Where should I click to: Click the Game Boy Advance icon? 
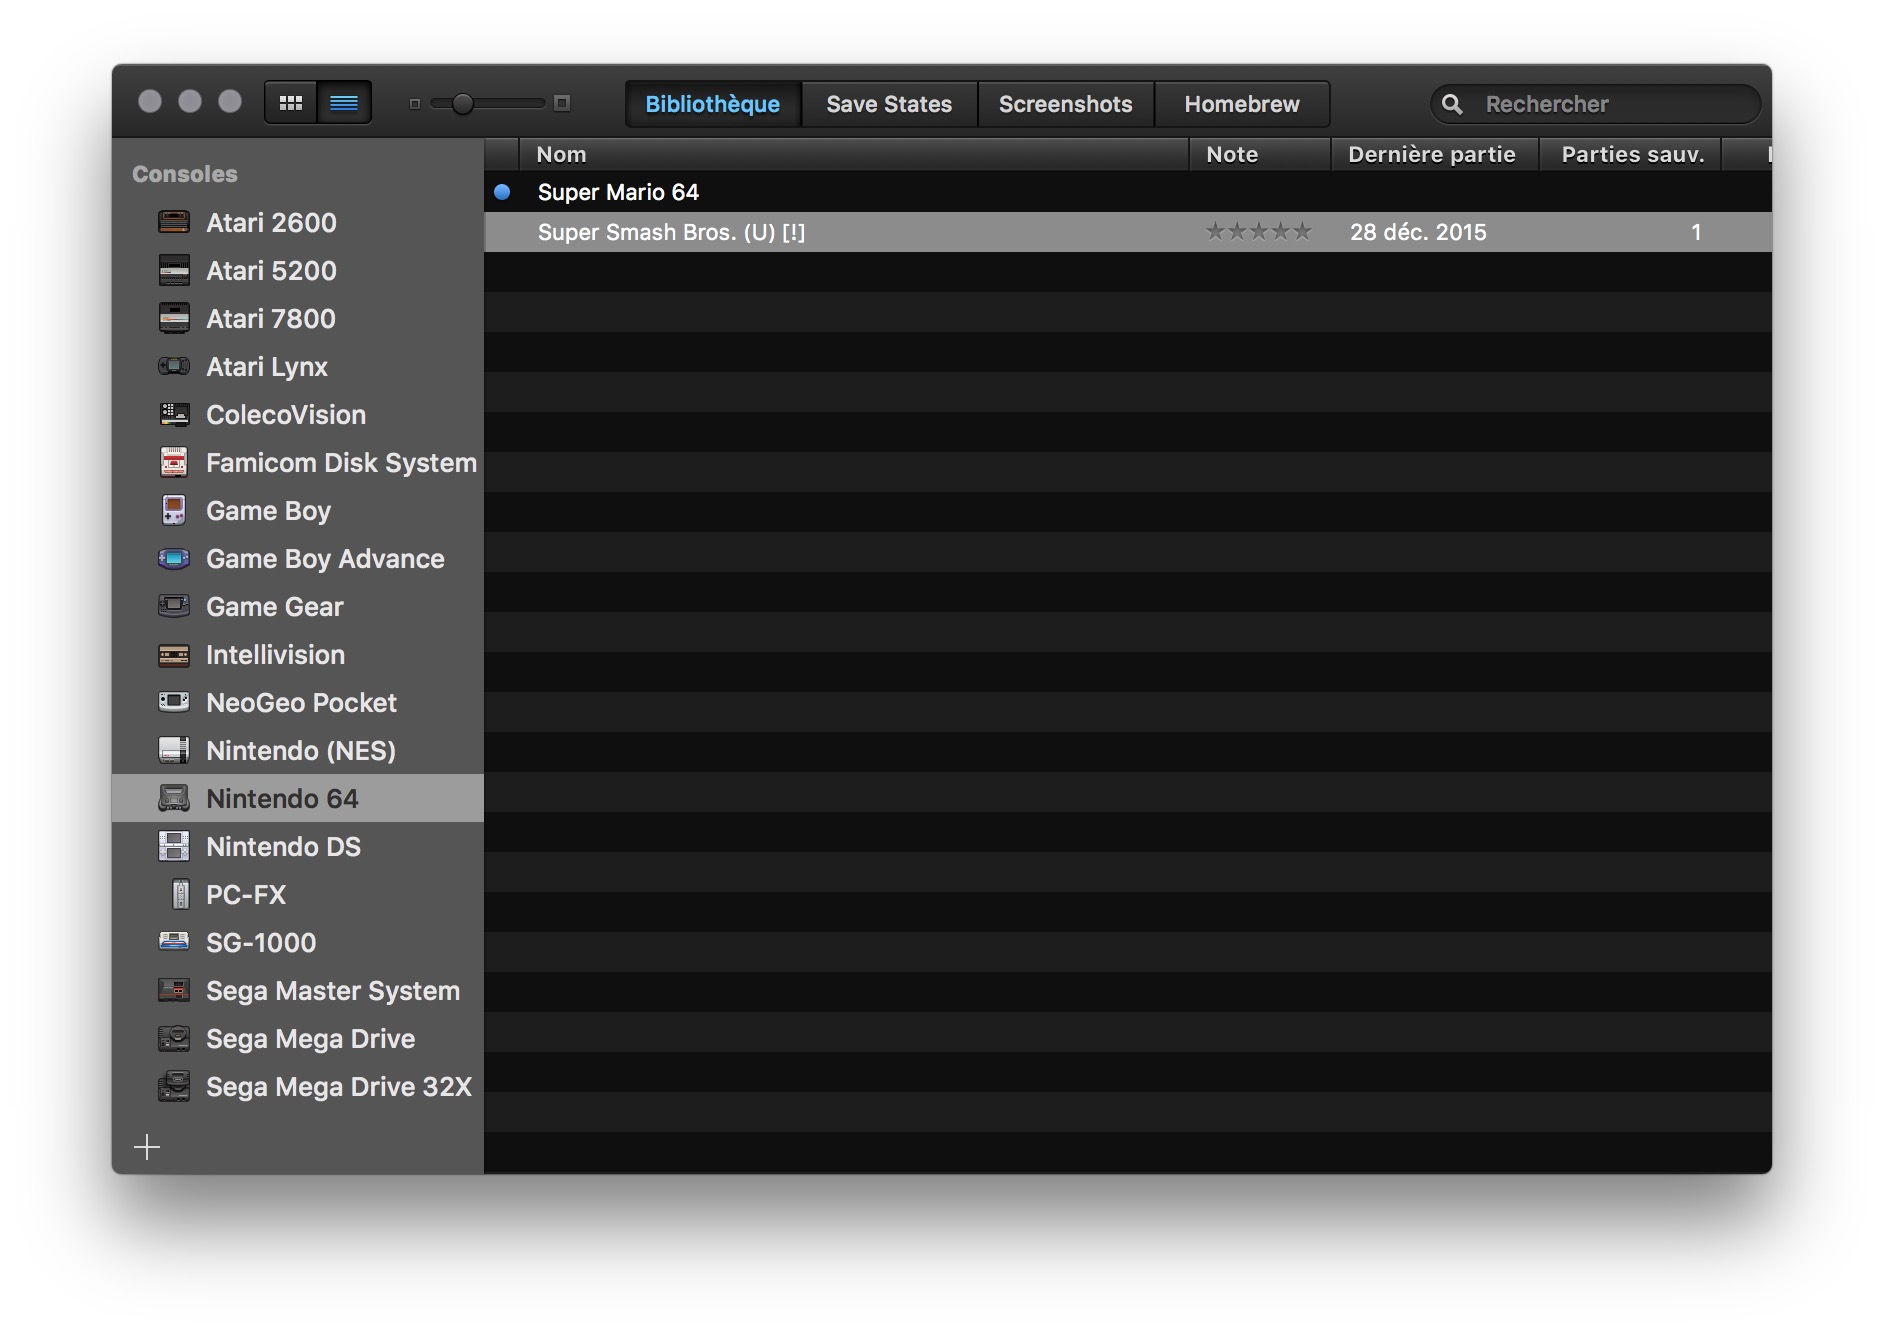coord(174,558)
